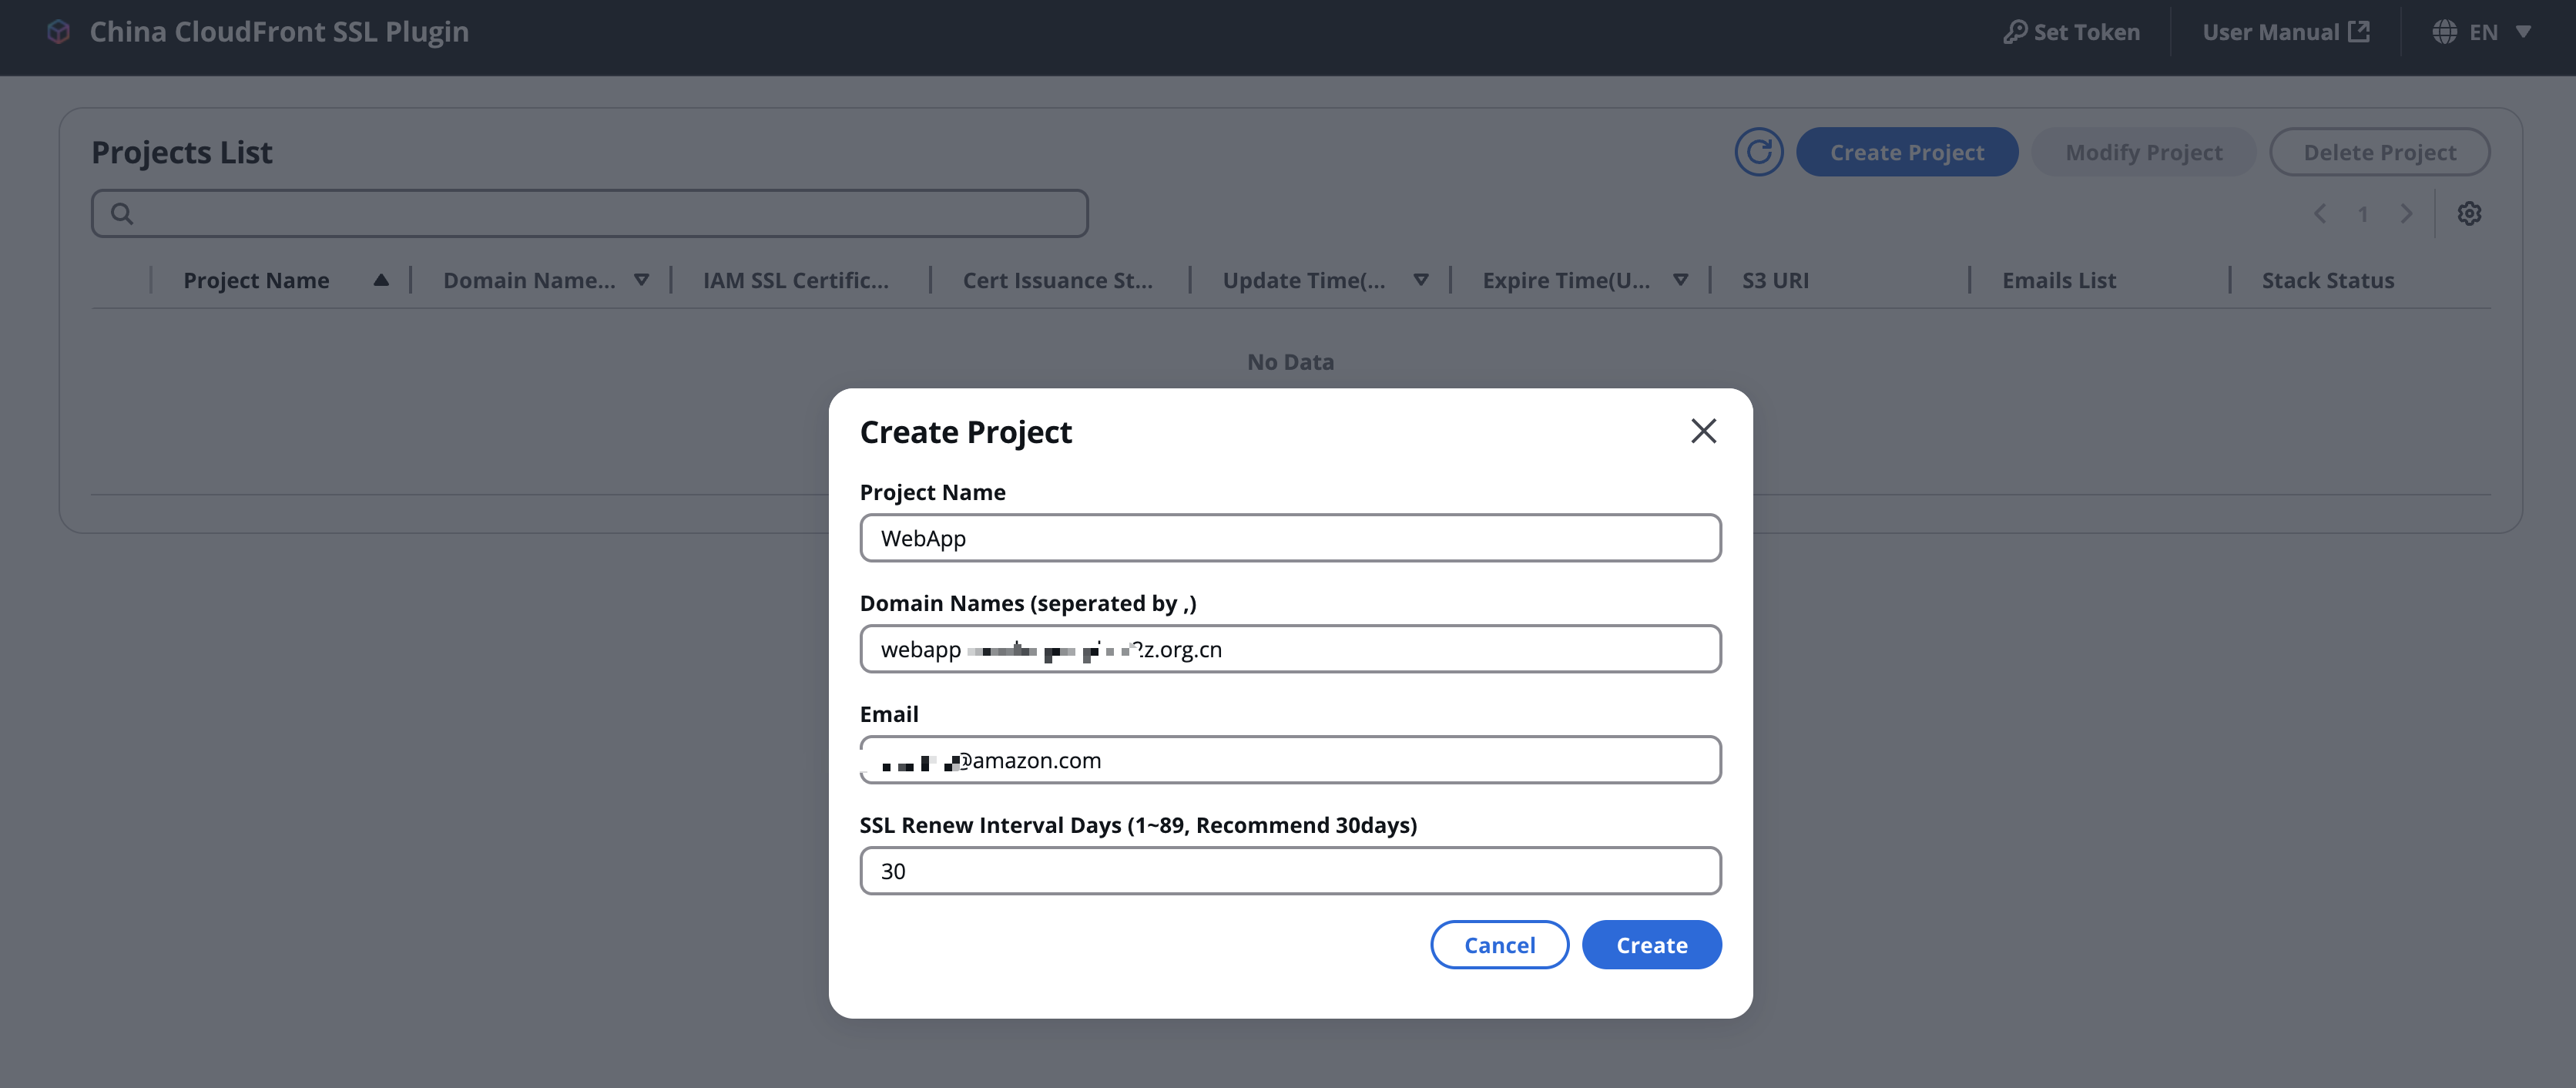This screenshot has height=1088, width=2576.
Task: Click the globe language icon
Action: click(2444, 32)
